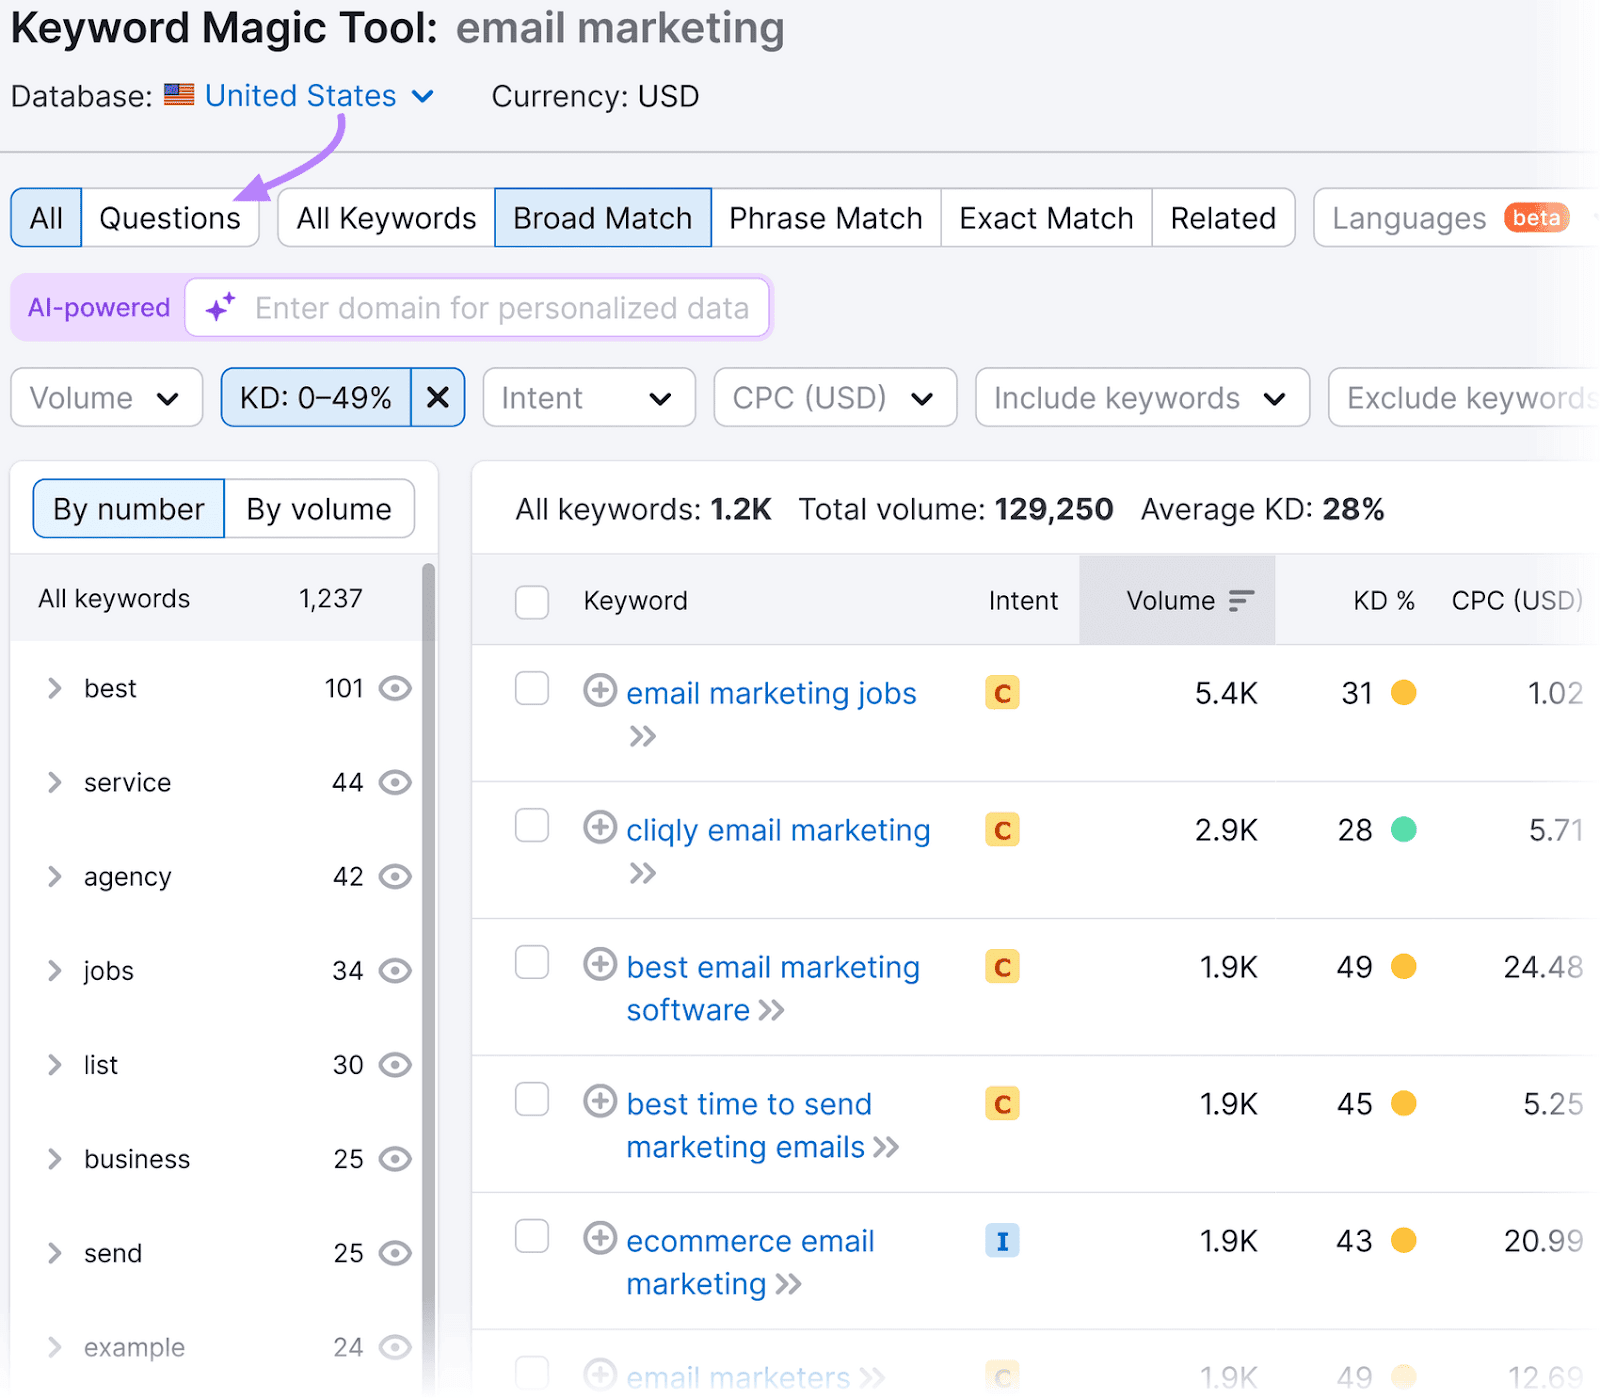Click Informational intent badge for ecommerce email marketing

click(x=1002, y=1241)
